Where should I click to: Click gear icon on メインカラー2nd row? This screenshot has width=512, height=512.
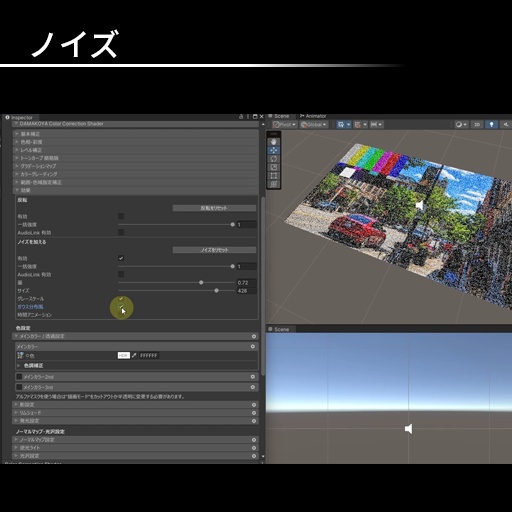pyautogui.click(x=253, y=377)
